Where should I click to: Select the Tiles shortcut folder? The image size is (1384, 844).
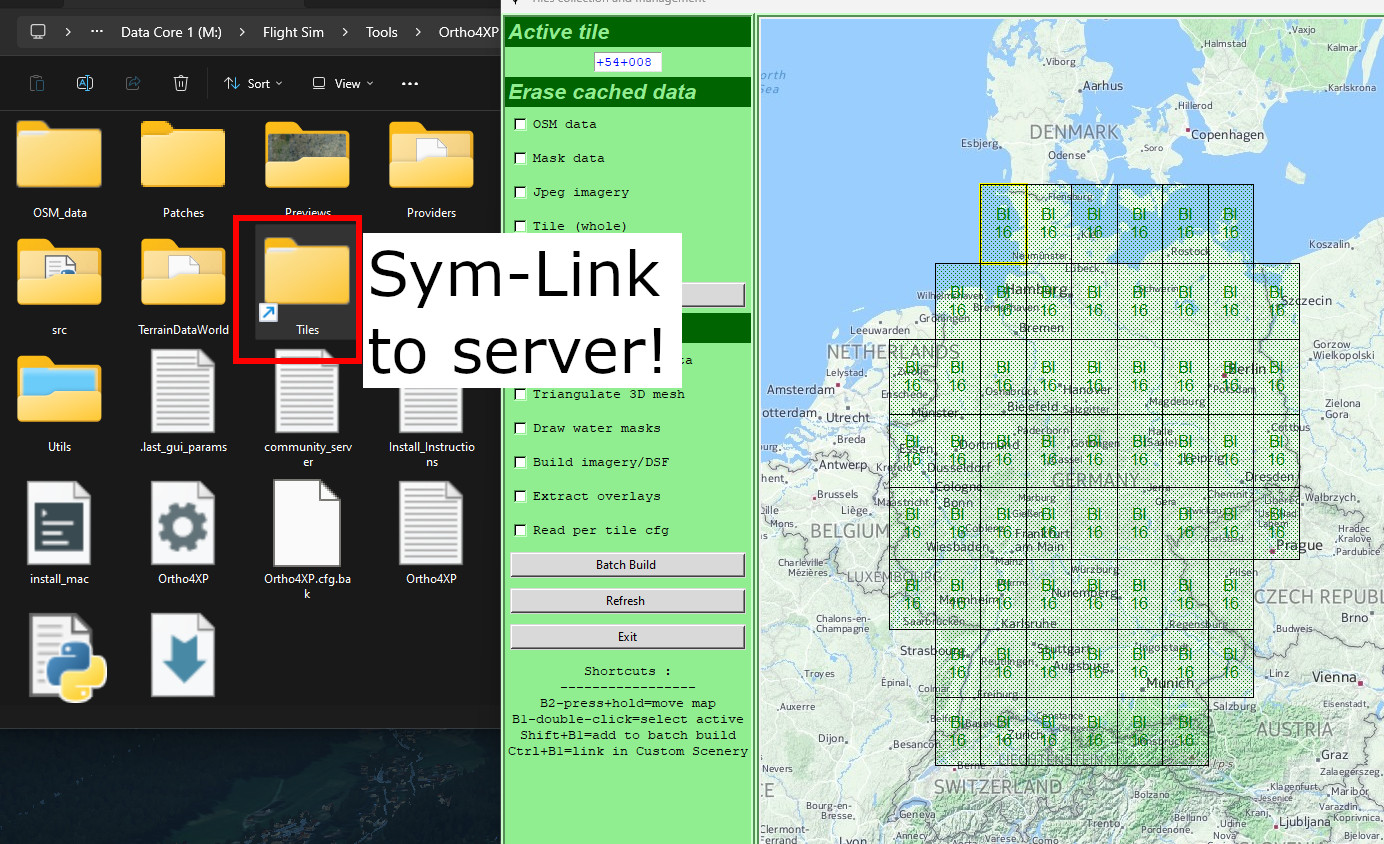tap(307, 285)
